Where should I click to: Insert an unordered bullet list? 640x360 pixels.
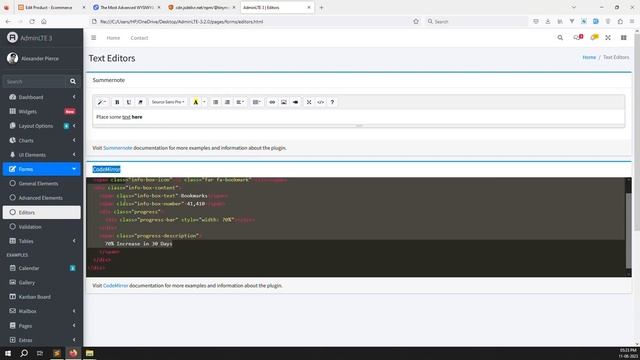click(216, 102)
